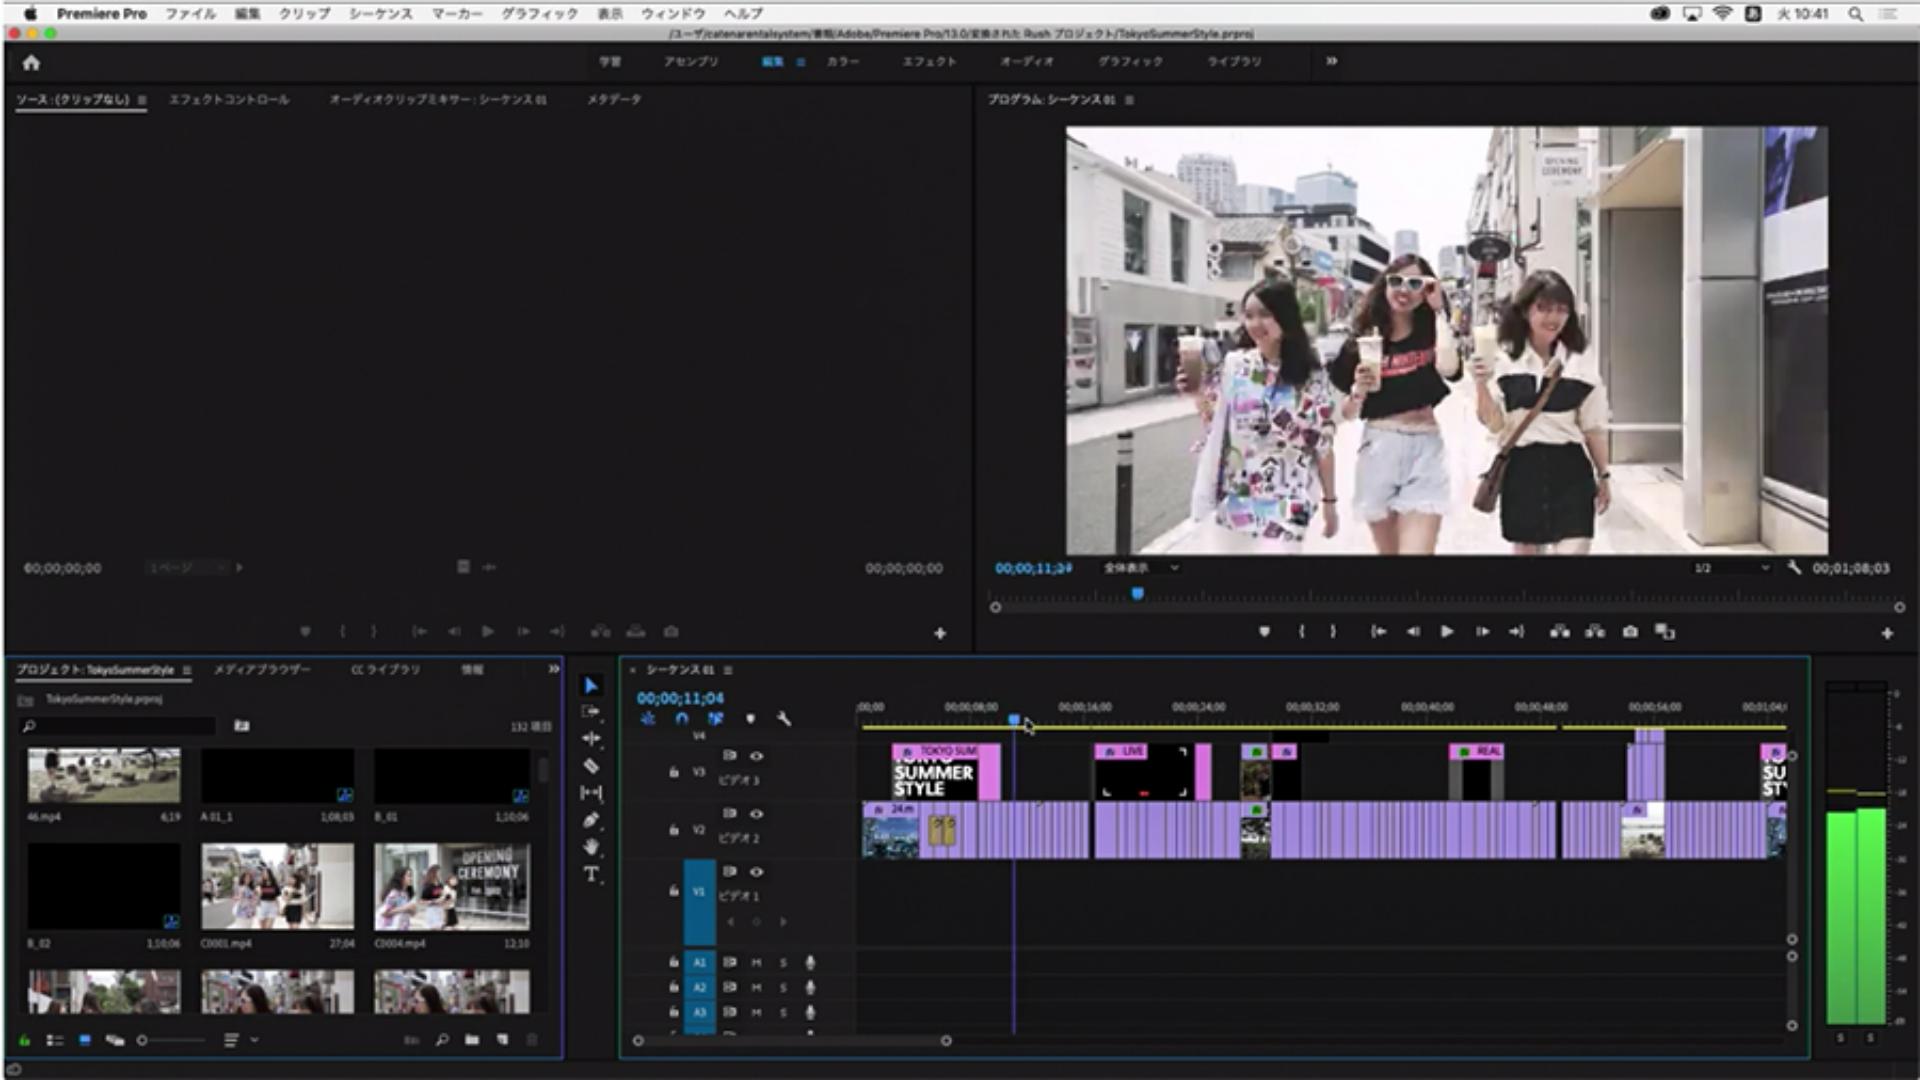This screenshot has width=1920, height=1080.
Task: Adjust project panel thumbnail zoom slider
Action: (x=143, y=1040)
